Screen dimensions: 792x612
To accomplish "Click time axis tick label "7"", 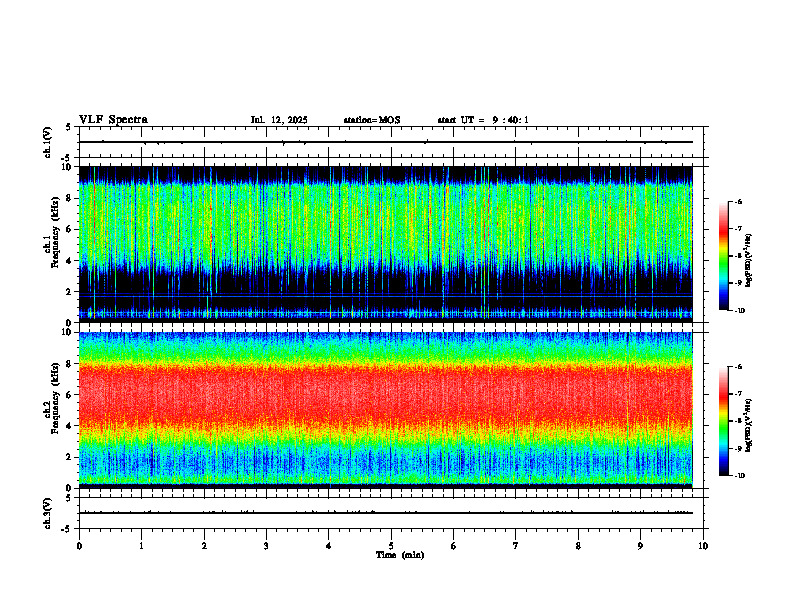I will point(516,546).
